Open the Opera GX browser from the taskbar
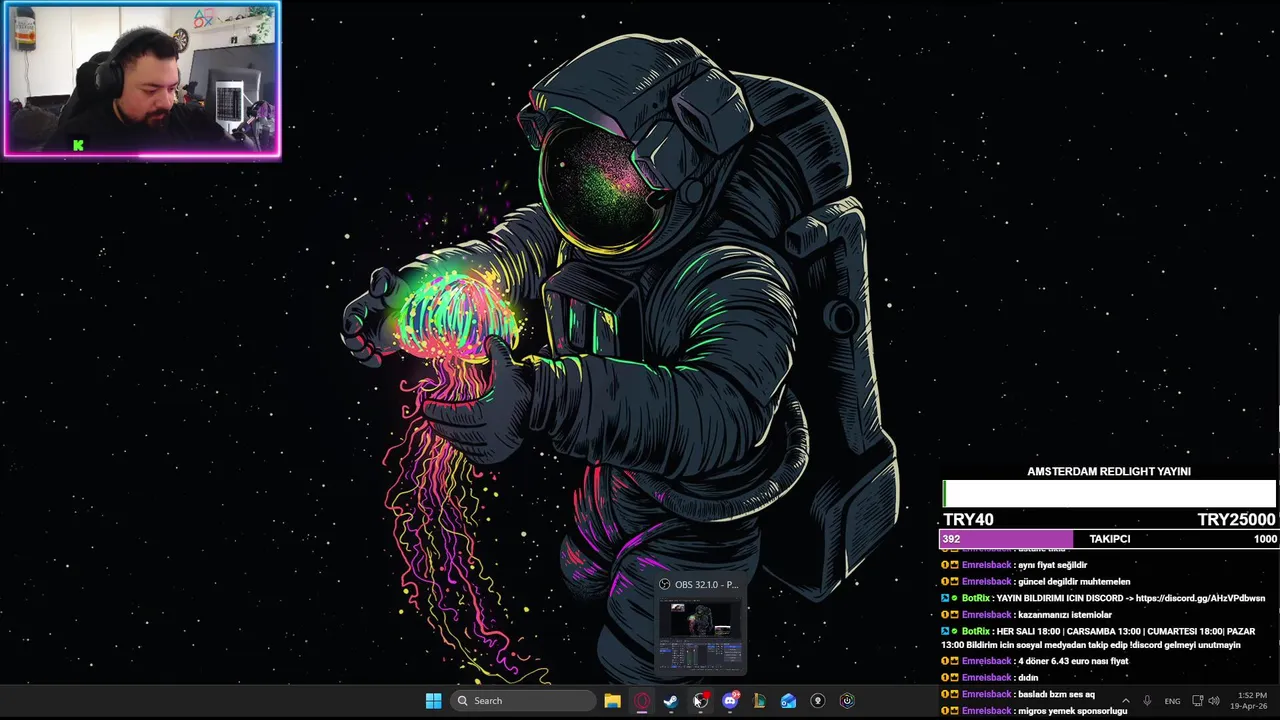 642,701
